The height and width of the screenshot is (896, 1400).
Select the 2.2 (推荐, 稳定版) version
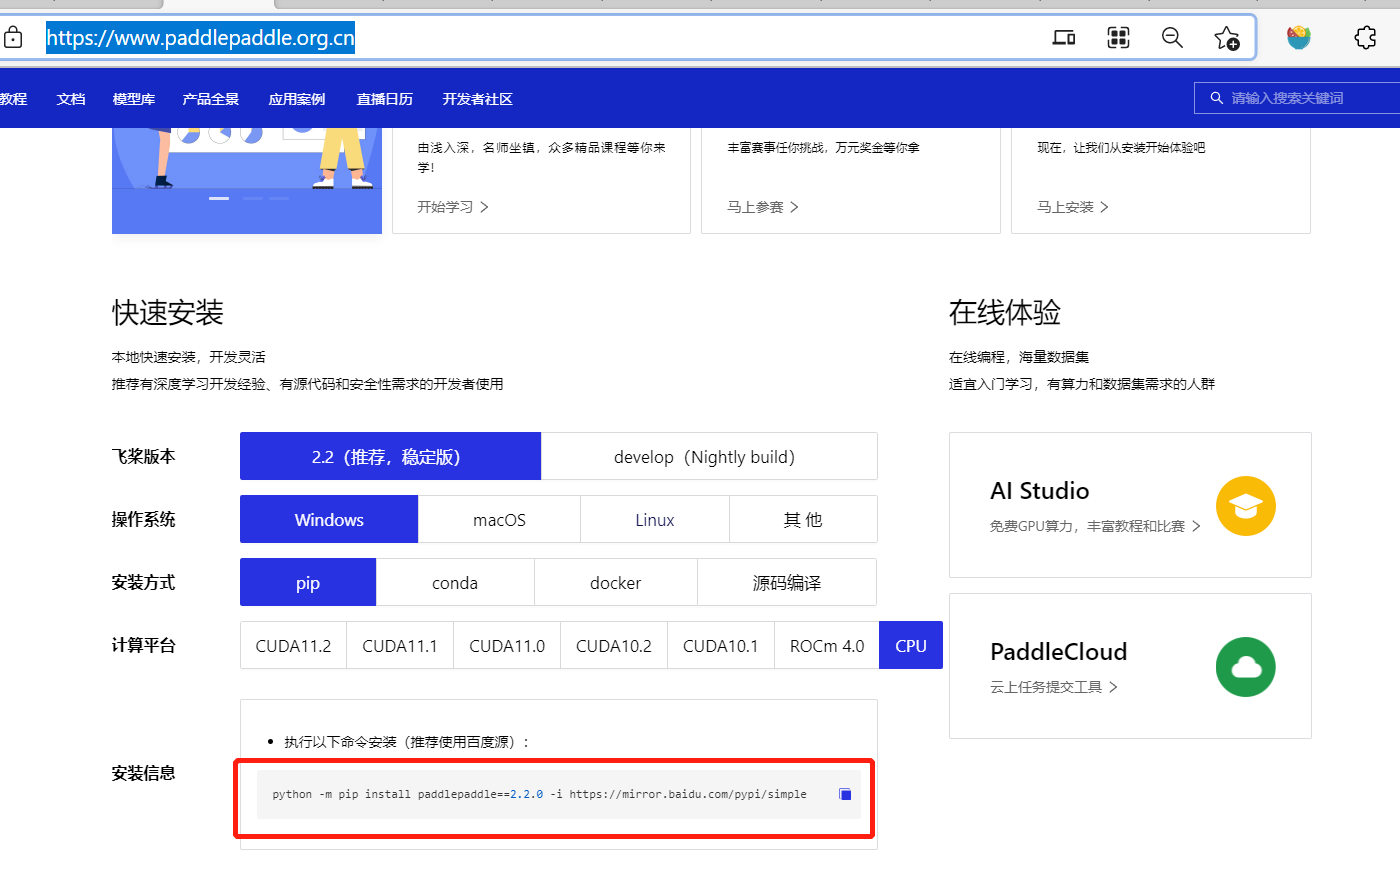click(390, 456)
